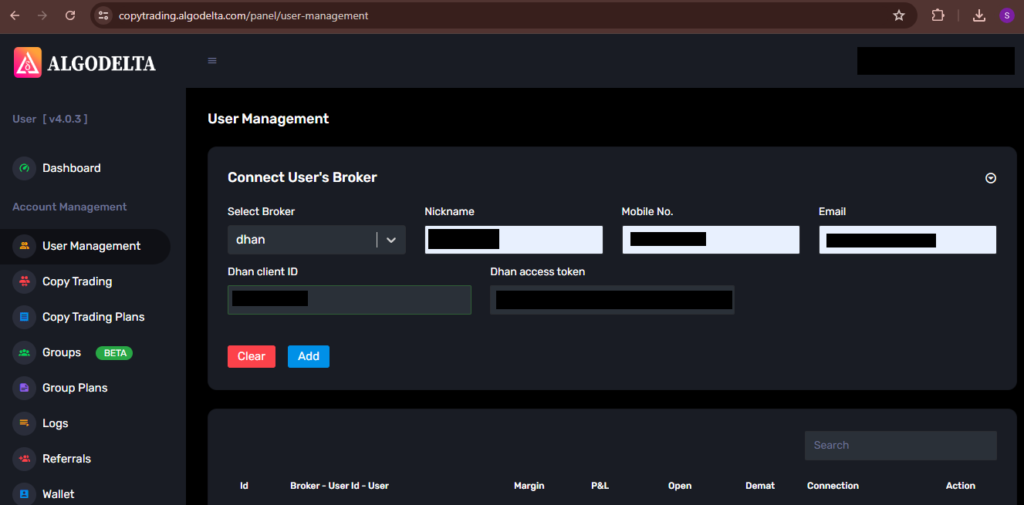Screen dimensions: 1024x505
Task: Open the Referrals menu item
Action: point(66,459)
